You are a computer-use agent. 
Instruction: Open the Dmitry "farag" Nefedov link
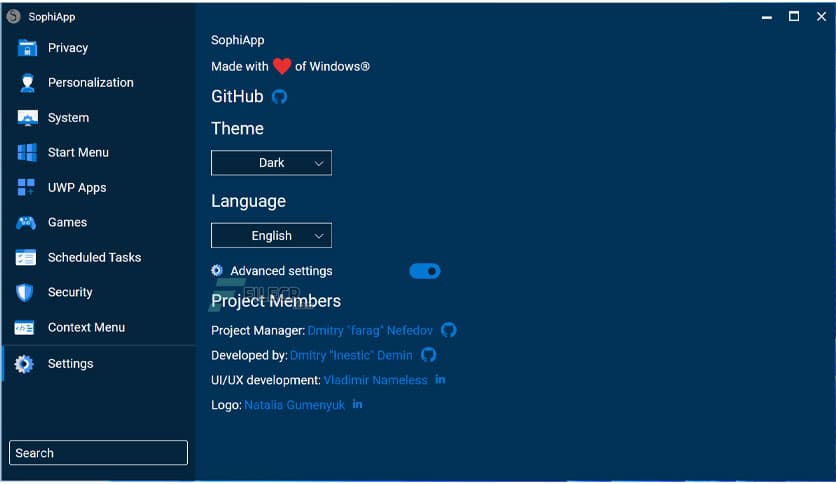pos(370,330)
